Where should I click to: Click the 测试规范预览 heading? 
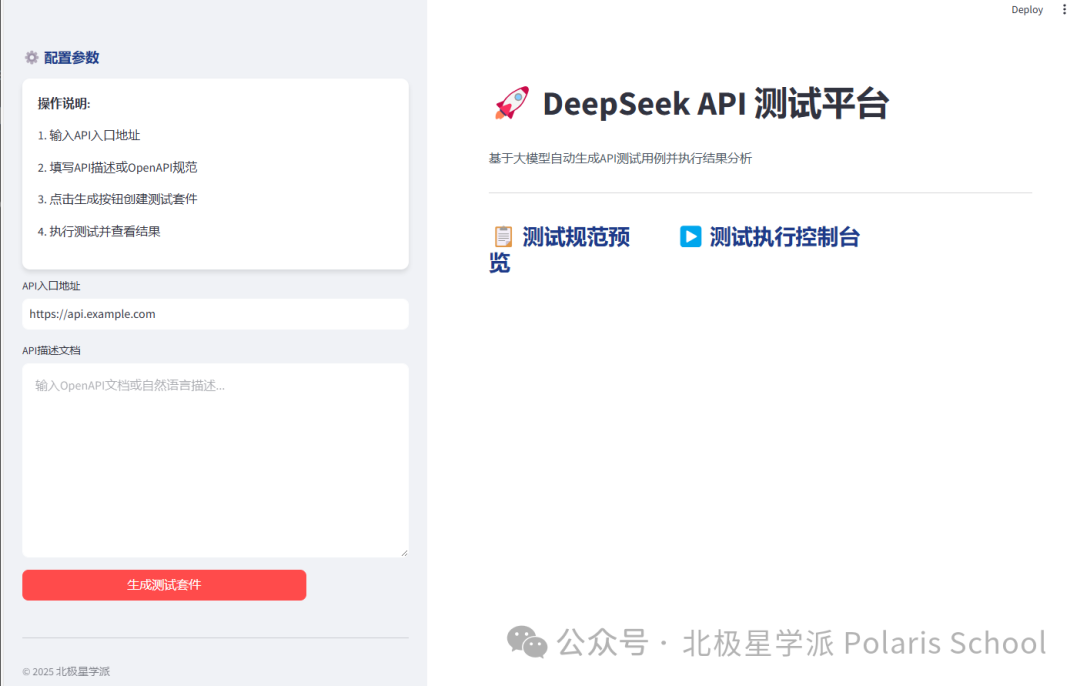[x=559, y=249]
